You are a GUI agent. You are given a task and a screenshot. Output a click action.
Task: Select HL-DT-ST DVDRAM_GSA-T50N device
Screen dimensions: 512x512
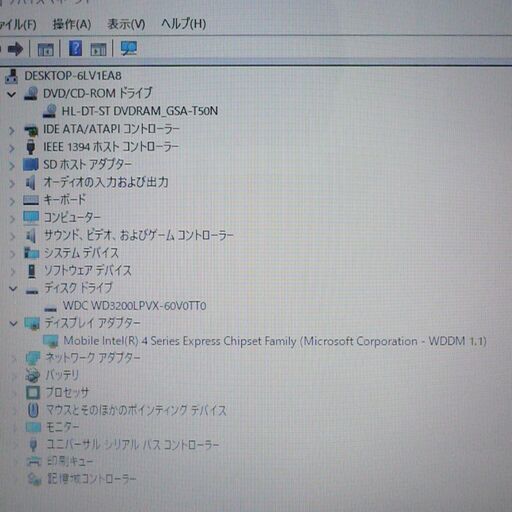(140, 111)
